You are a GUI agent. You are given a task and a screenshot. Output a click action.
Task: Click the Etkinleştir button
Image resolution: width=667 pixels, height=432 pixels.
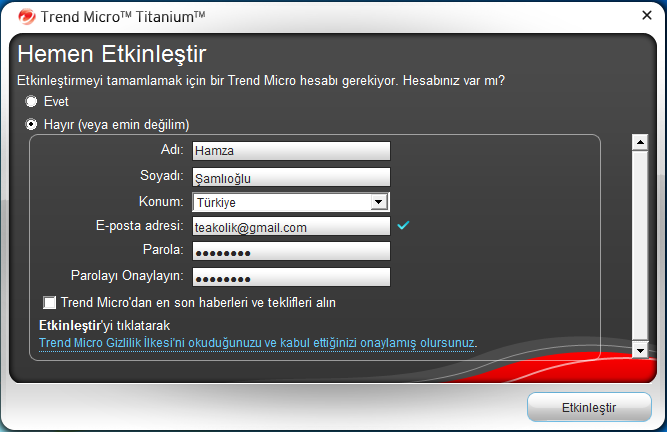(589, 407)
